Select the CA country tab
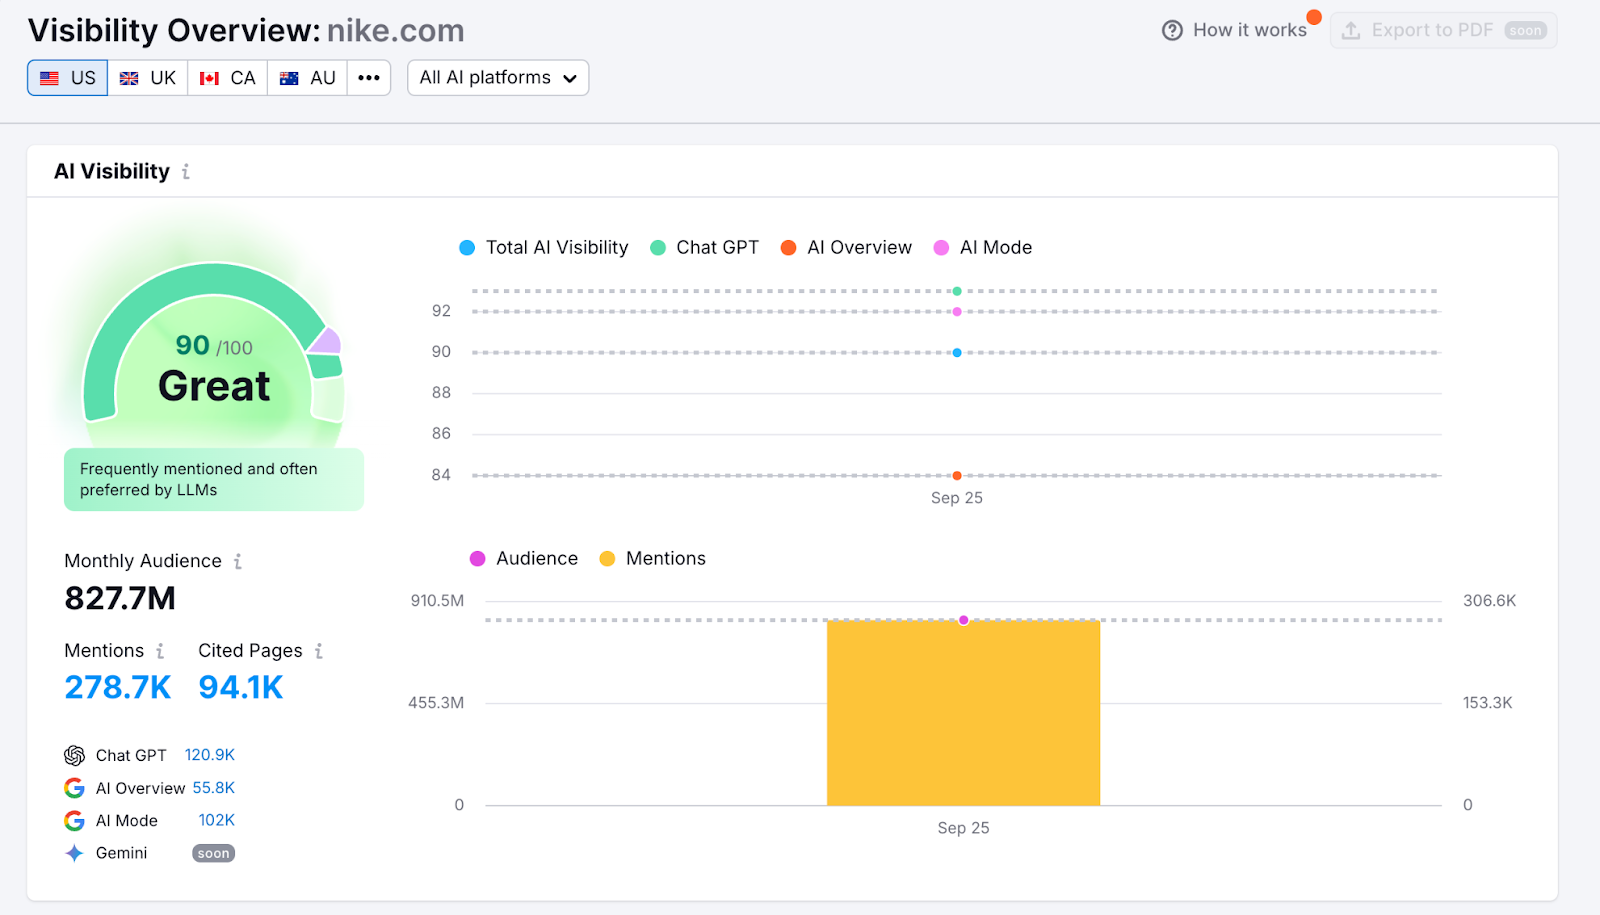The image size is (1600, 915). coord(228,78)
